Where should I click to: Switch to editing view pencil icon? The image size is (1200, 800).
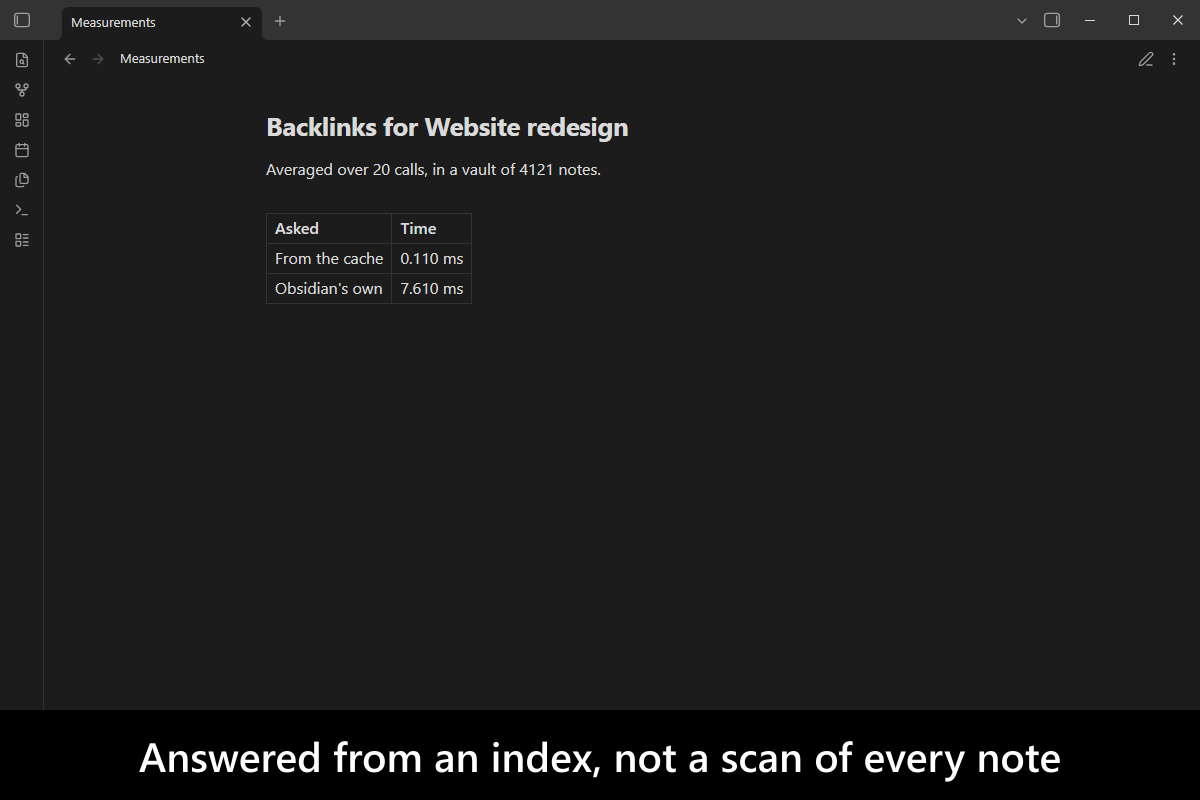click(1146, 59)
